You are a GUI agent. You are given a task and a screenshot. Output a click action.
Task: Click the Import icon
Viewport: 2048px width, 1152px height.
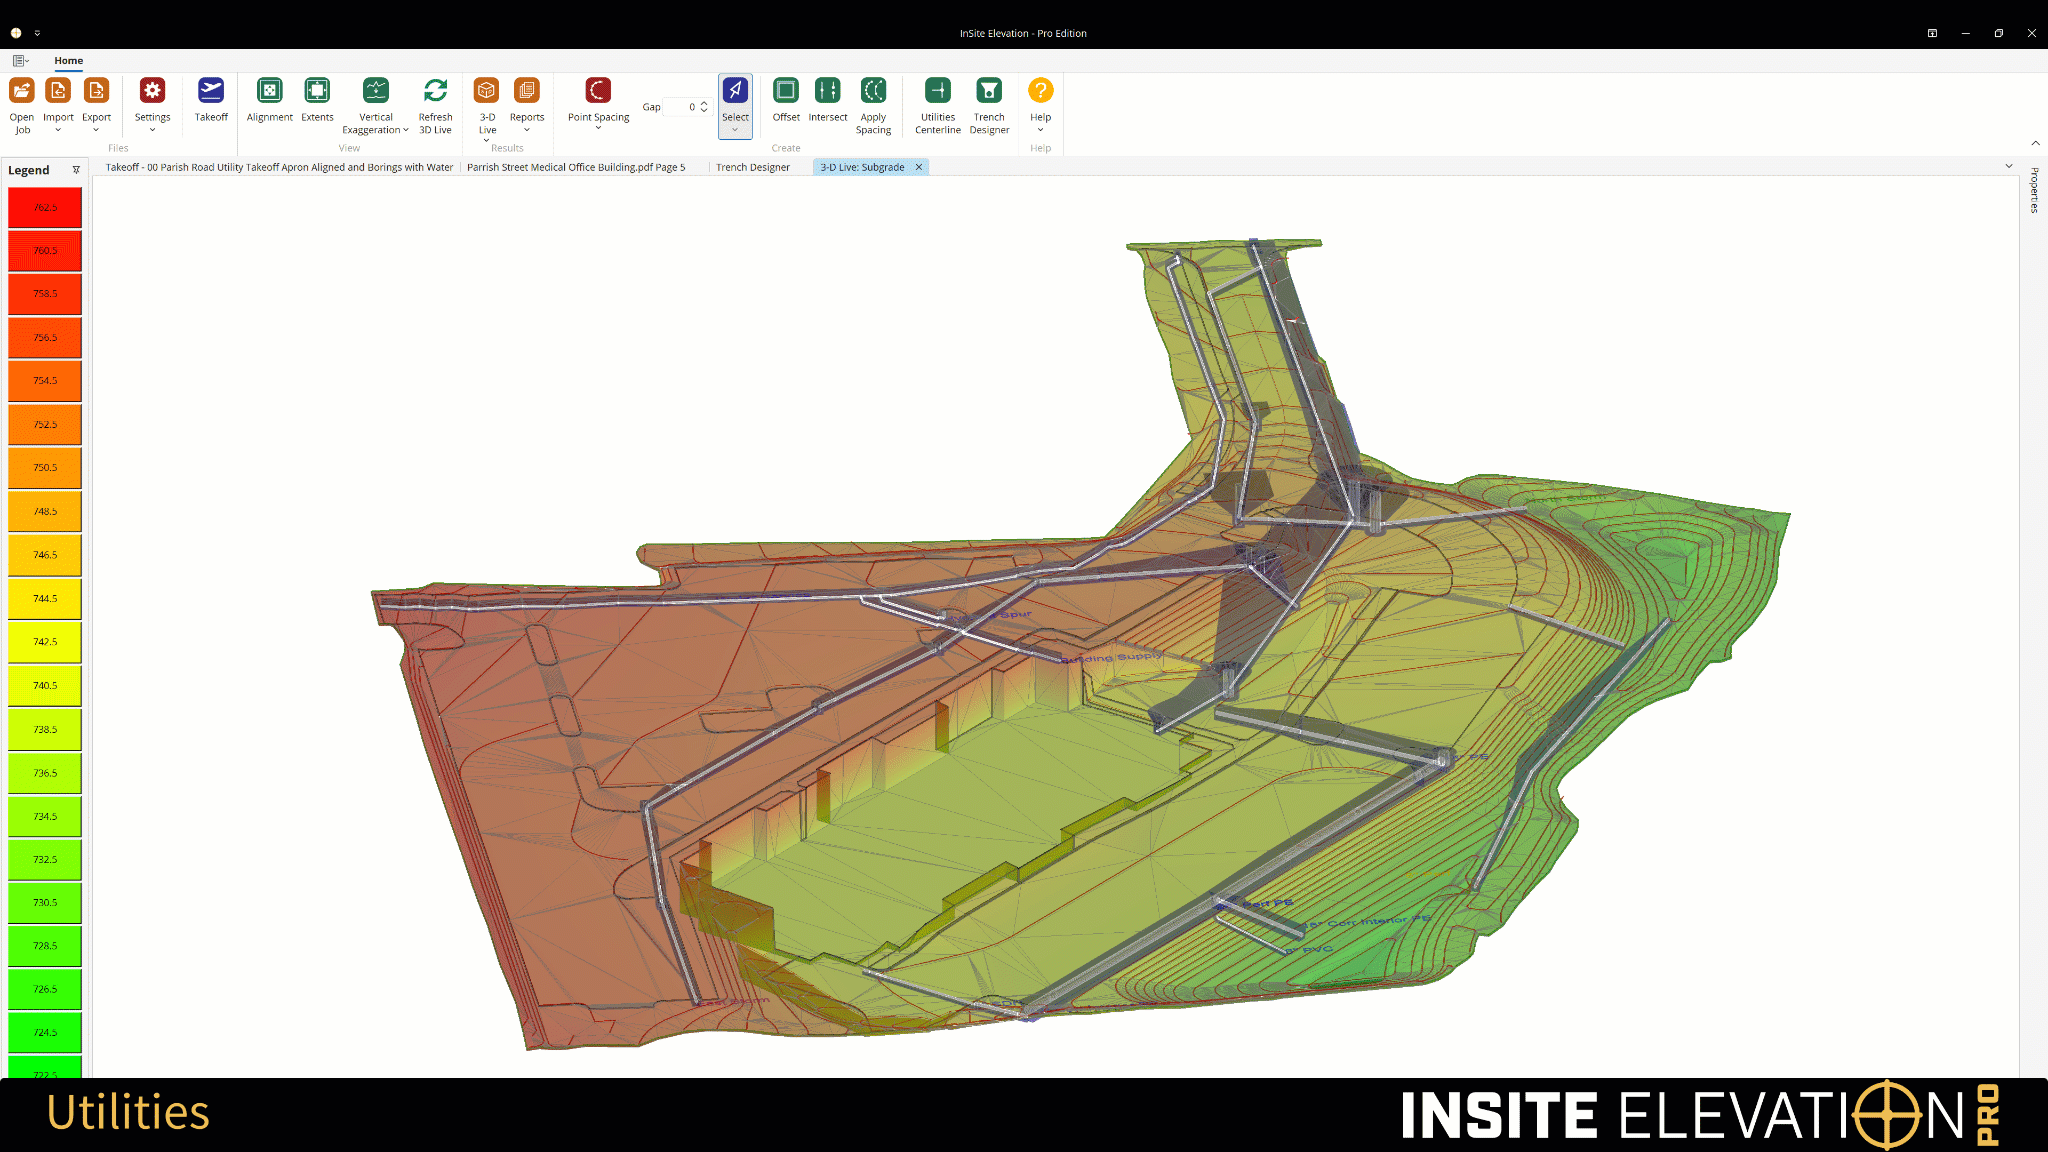pyautogui.click(x=58, y=91)
